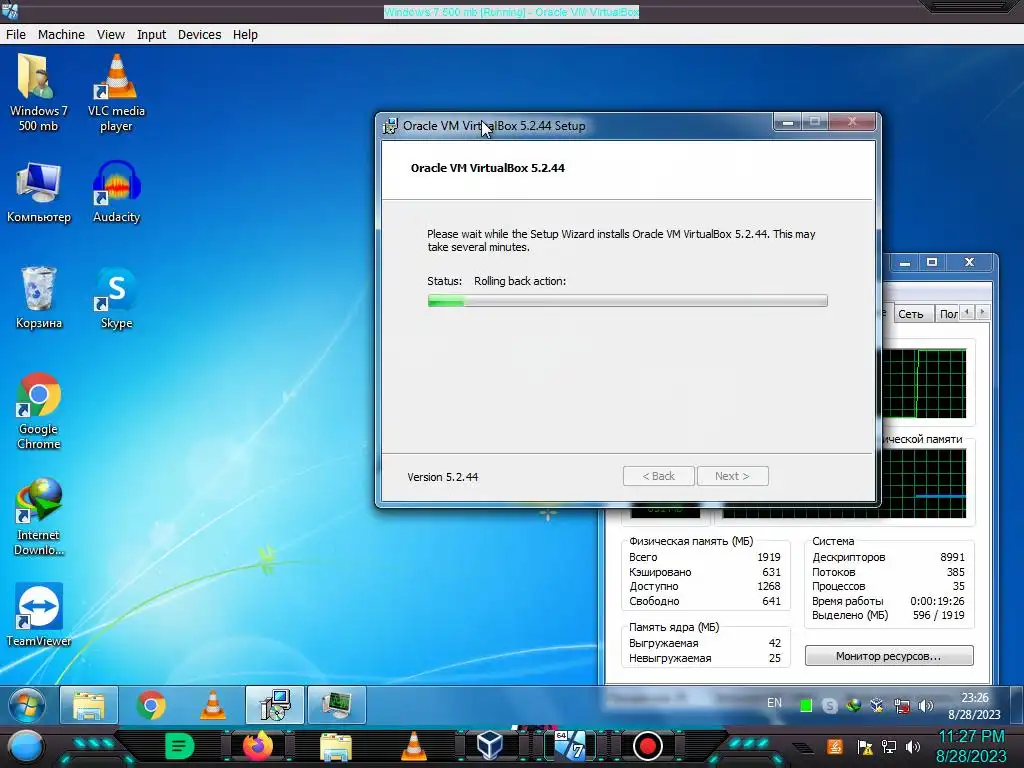
Task: Click the host clock showing 11:27 PM
Action: (x=971, y=737)
